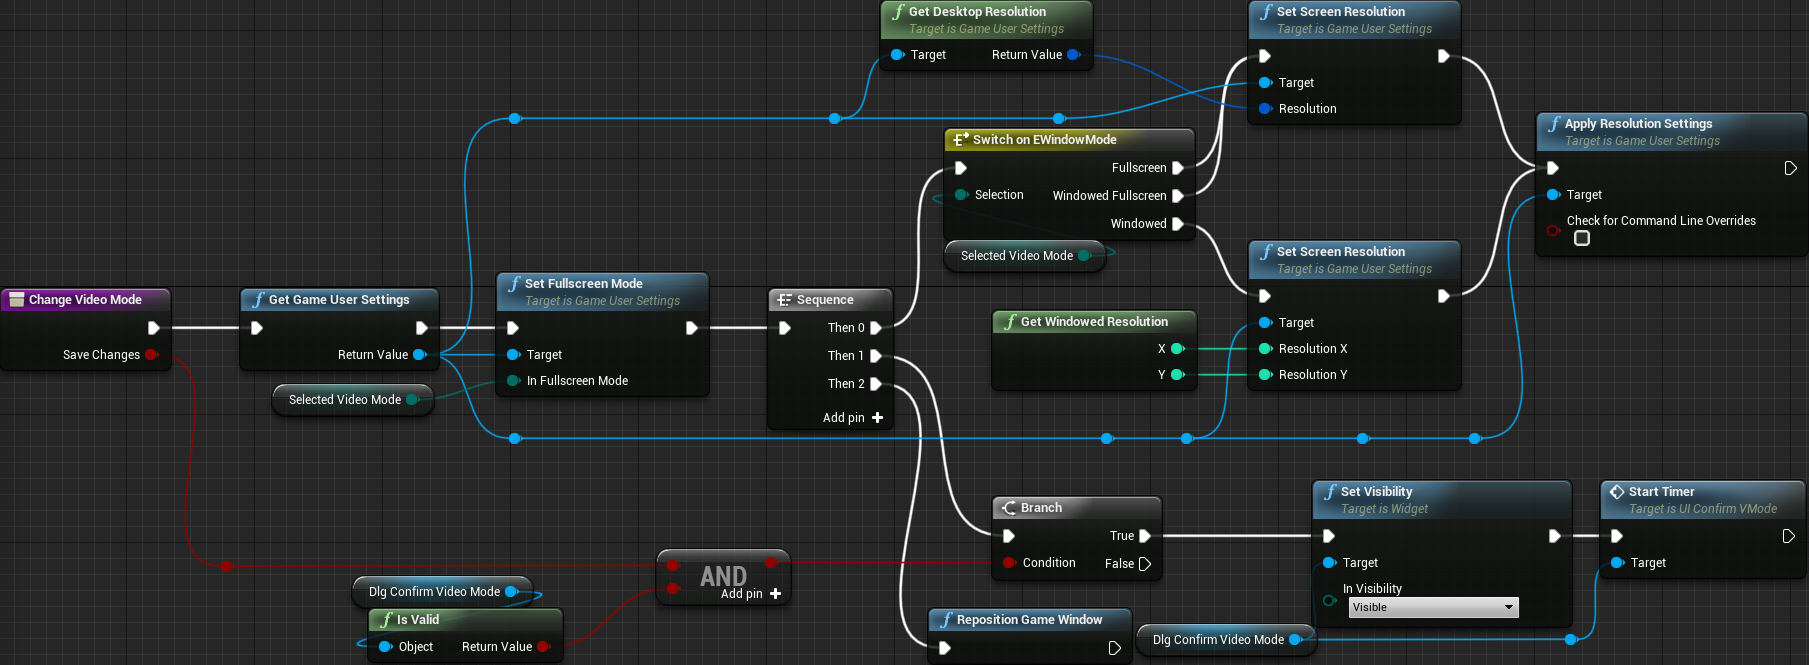1809x665 pixels.
Task: Click Add pin on Sequence node
Action: point(853,418)
